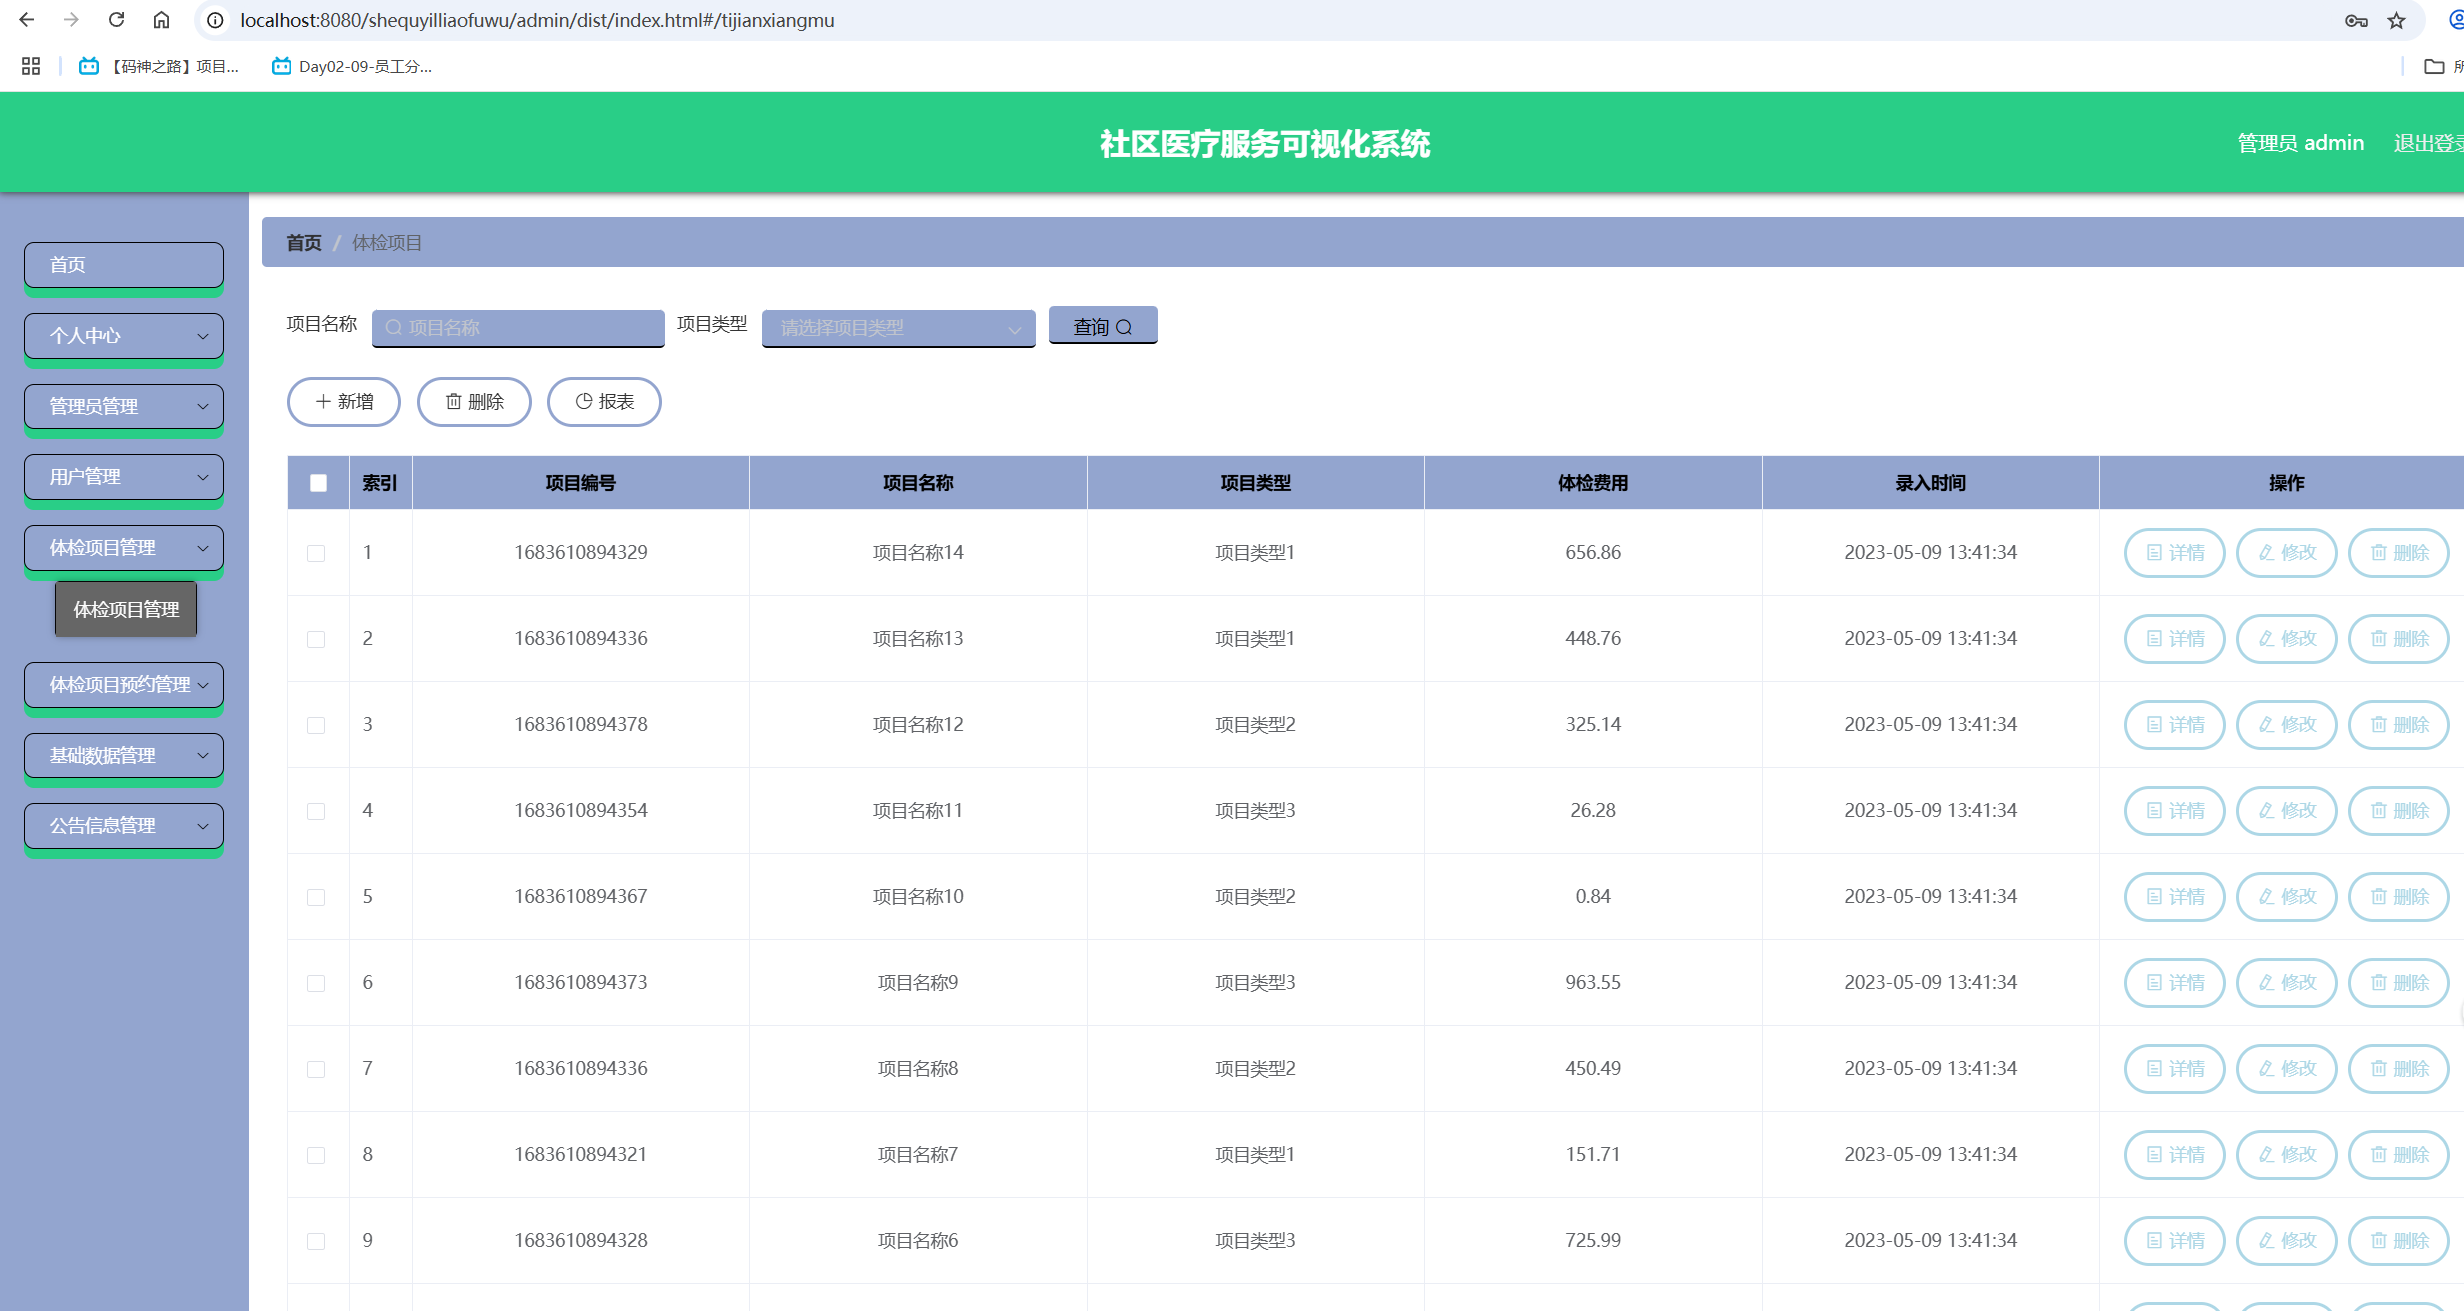Click the 体检费用 column header
Screen dimensions: 2464x1311
[1593, 483]
